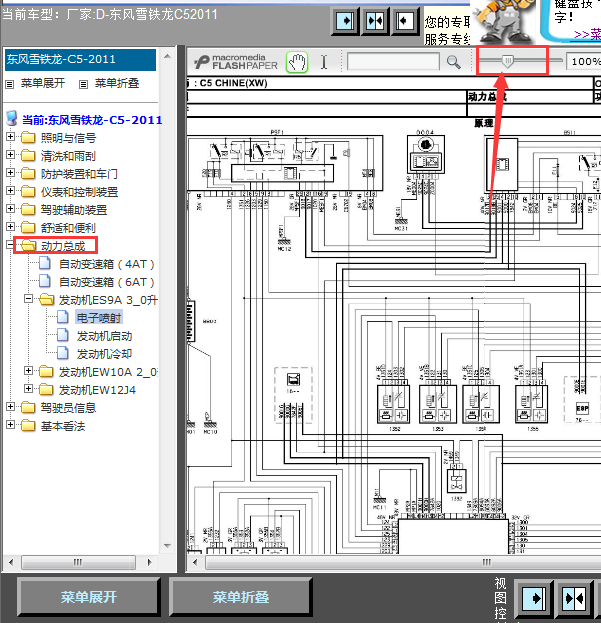
Task: Click the list icon before 菜单折叠
Action: point(83,84)
